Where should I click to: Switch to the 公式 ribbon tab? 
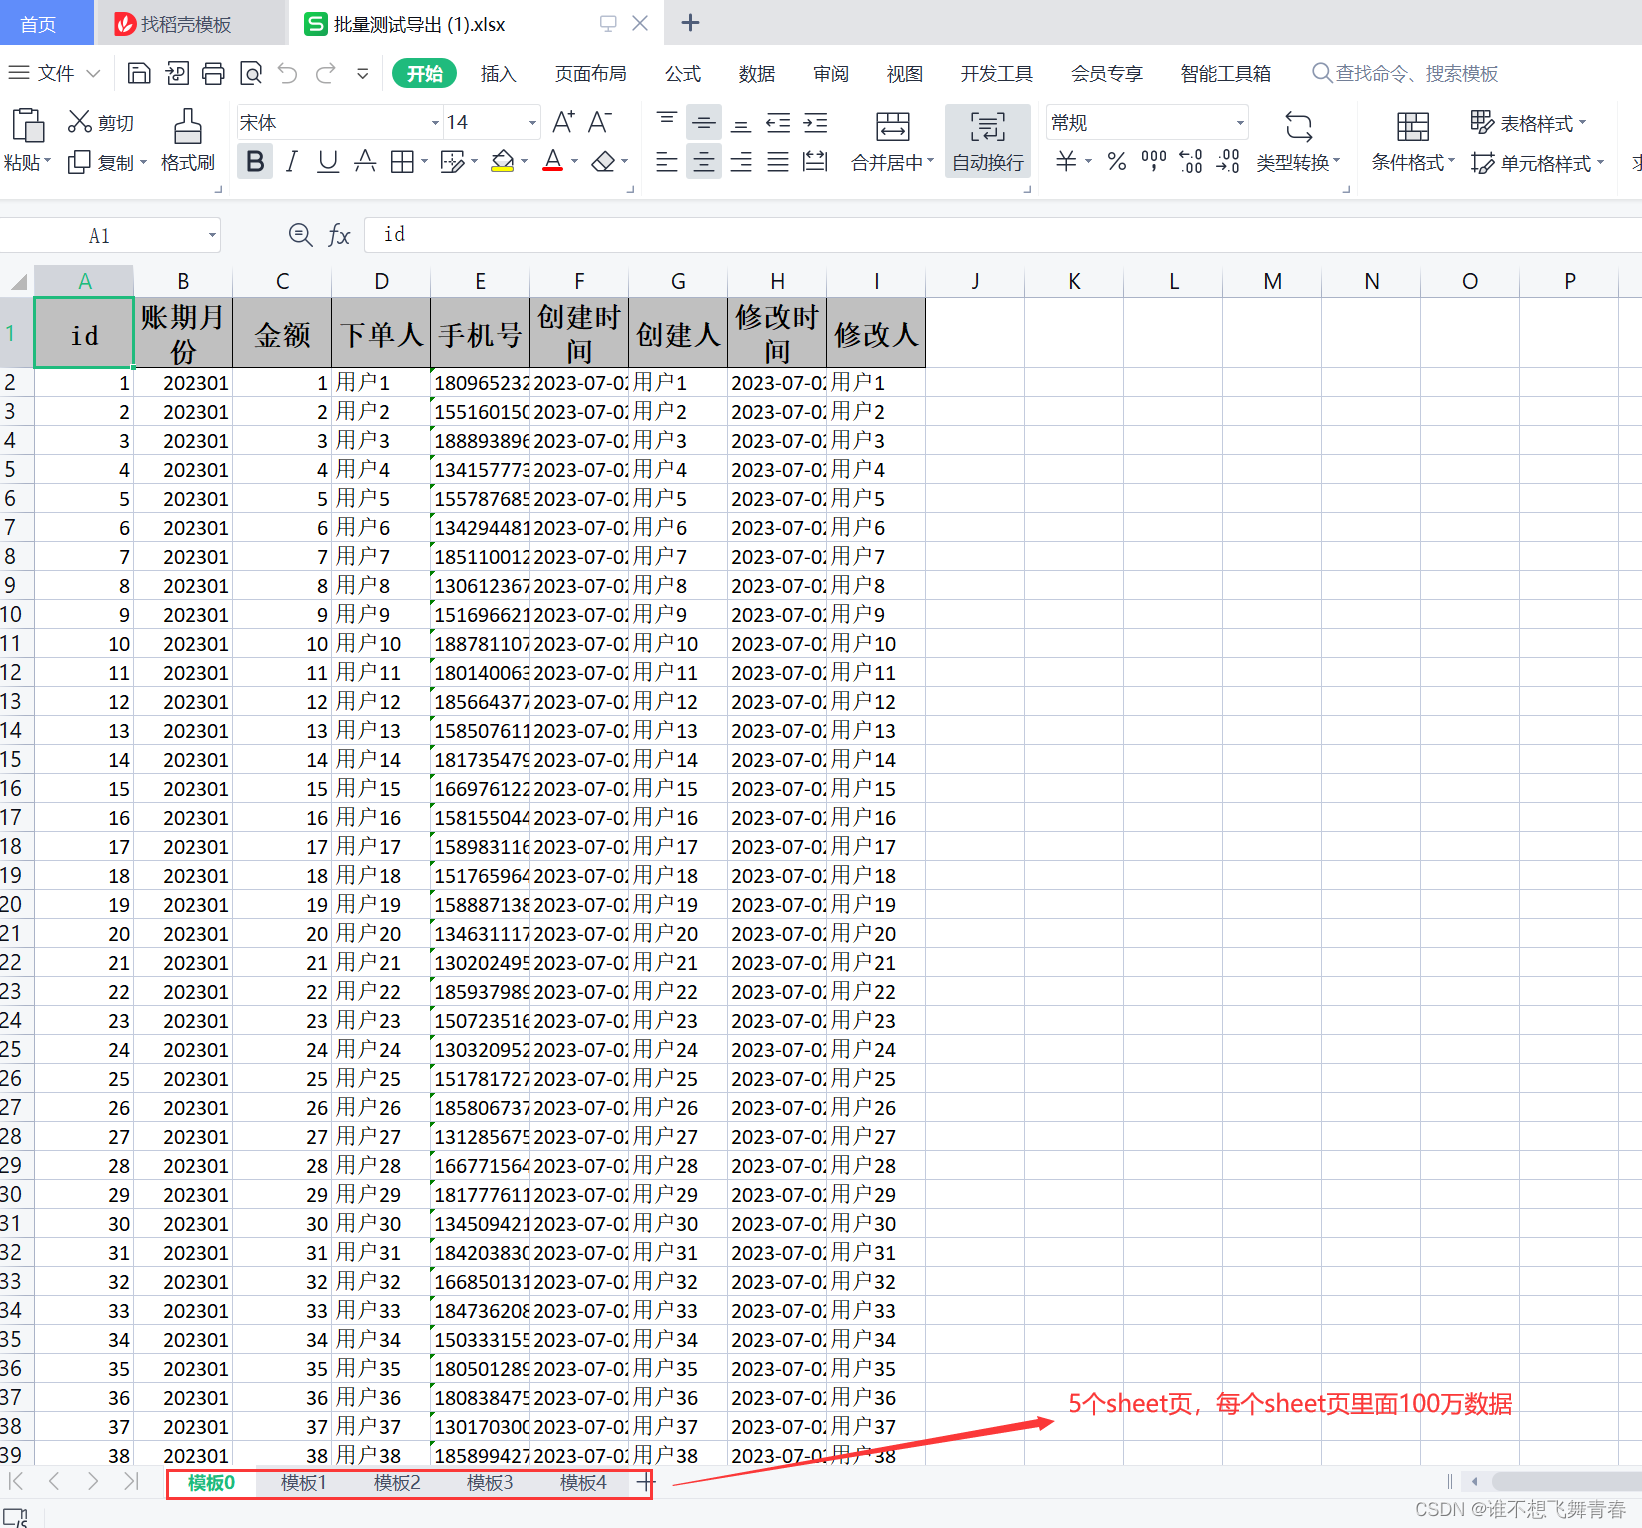683,74
